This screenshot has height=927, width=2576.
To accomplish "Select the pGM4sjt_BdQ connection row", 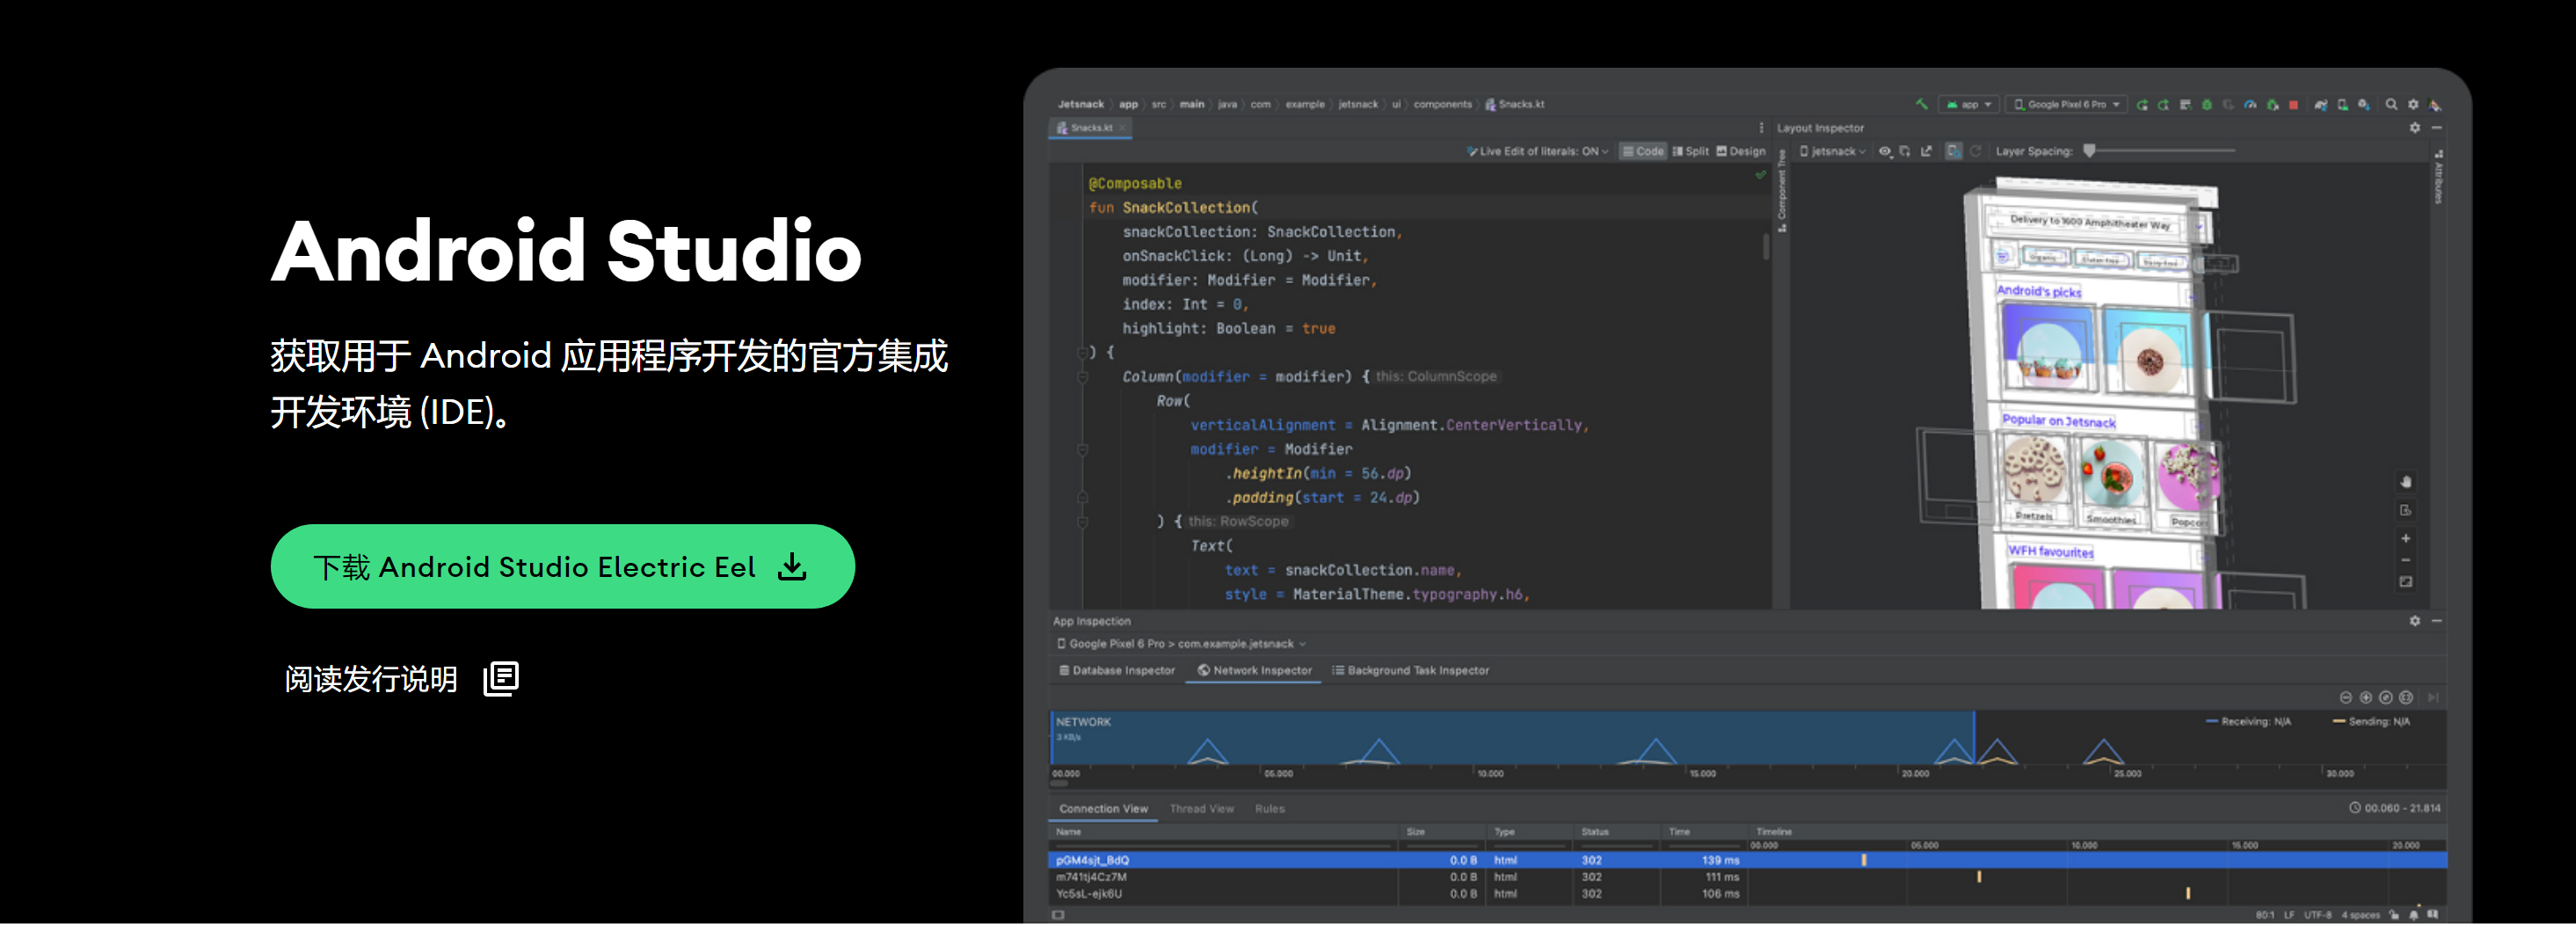I will [x=1747, y=860].
